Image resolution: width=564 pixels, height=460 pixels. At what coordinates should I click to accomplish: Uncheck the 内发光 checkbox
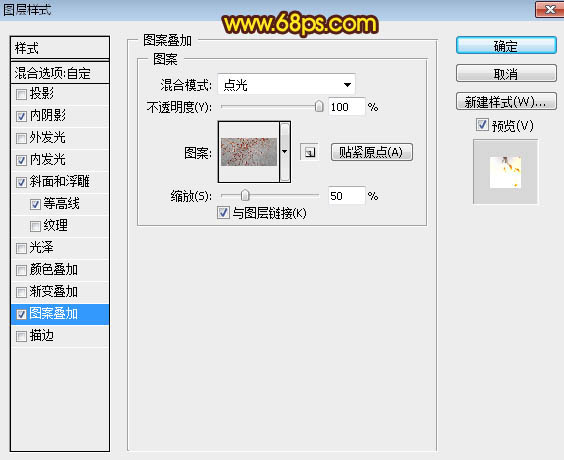point(21,160)
